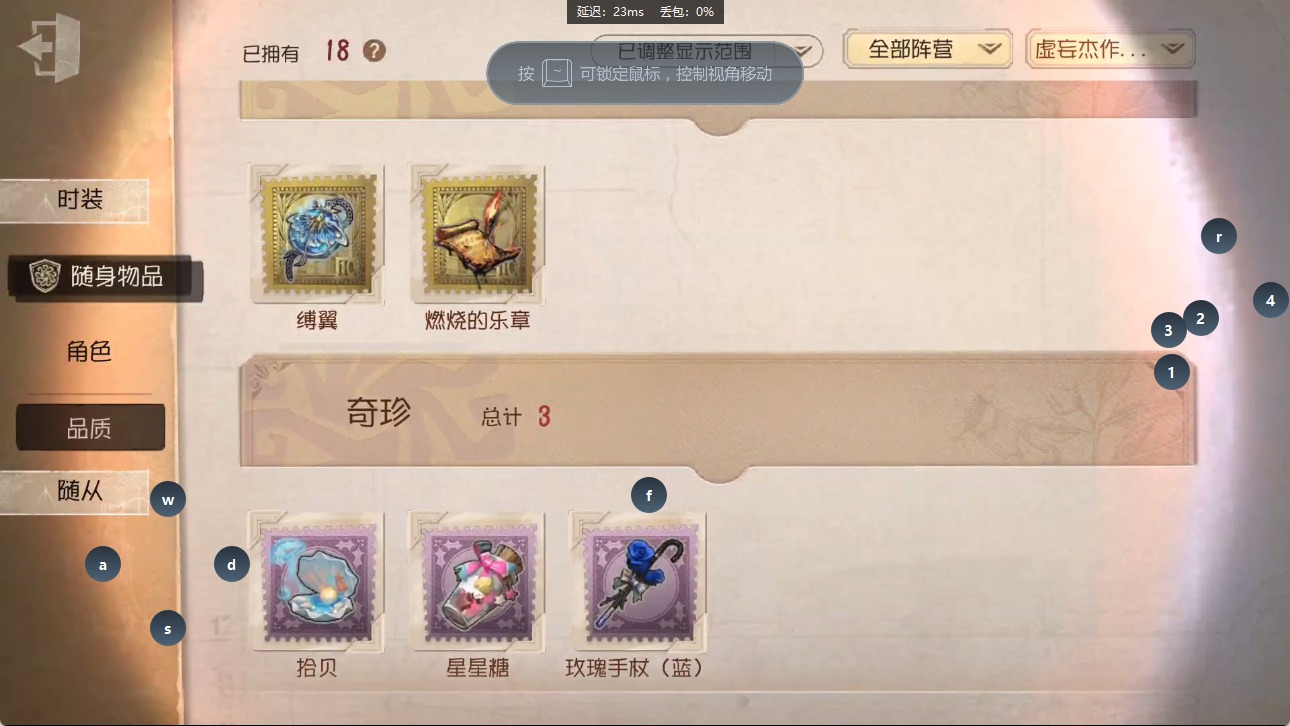Viewport: 1290px width, 726px height.
Task: Click the 奇珍 section header
Action: [x=718, y=411]
